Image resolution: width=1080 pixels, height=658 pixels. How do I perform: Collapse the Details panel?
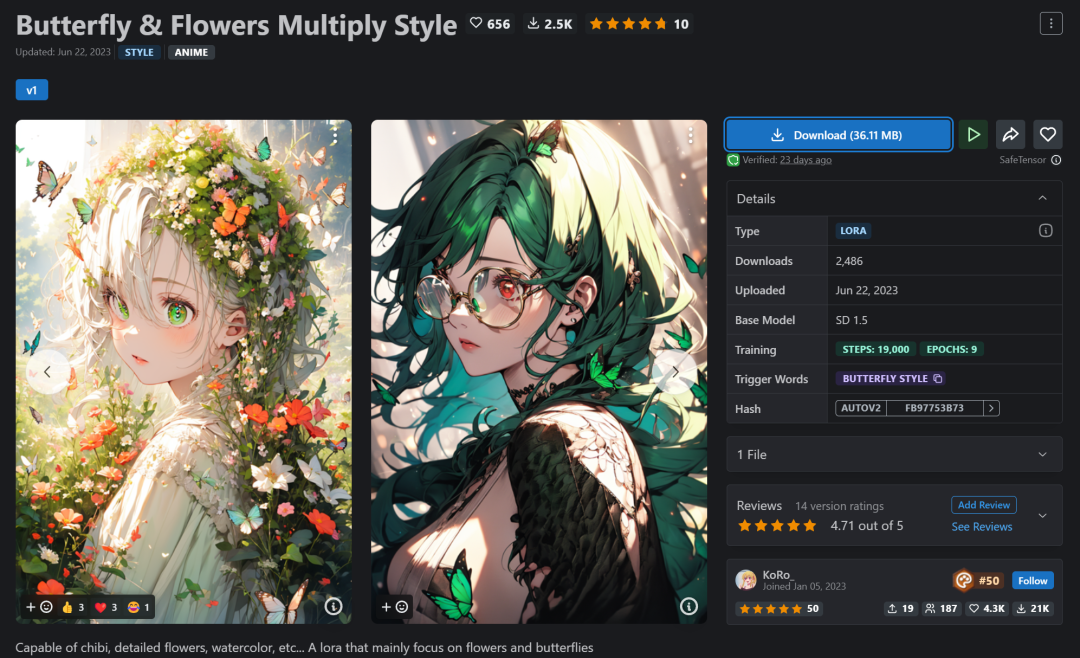click(1042, 198)
